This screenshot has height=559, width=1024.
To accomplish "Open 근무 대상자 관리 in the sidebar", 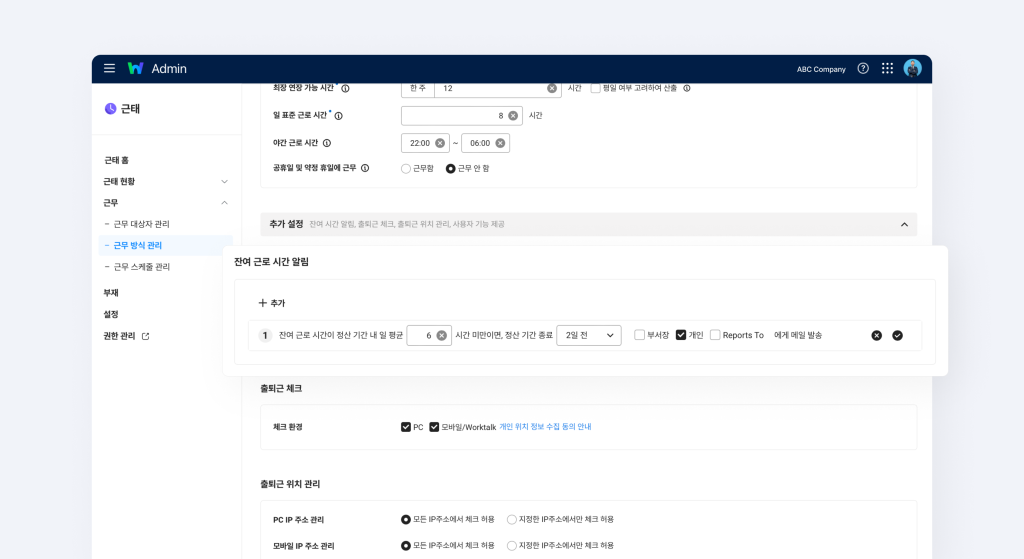I will pyautogui.click(x=142, y=224).
